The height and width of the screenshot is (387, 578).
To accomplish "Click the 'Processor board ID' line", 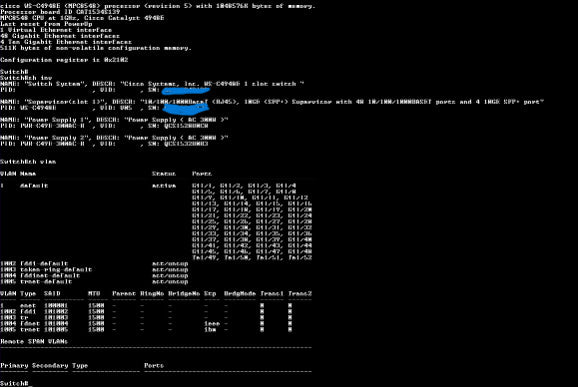I will click(60, 12).
